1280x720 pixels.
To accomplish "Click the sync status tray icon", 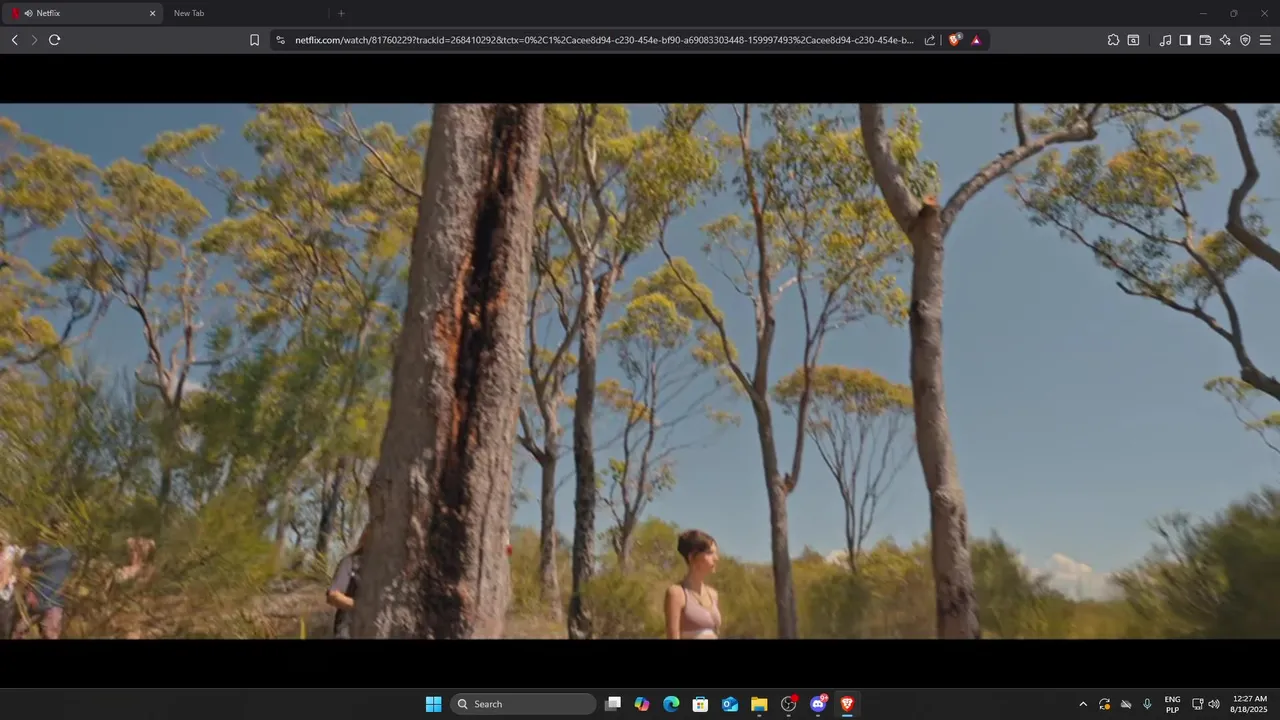I will point(1104,704).
